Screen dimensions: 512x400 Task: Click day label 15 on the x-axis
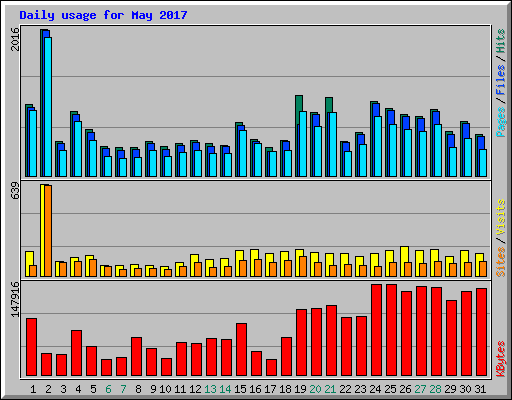(240, 389)
